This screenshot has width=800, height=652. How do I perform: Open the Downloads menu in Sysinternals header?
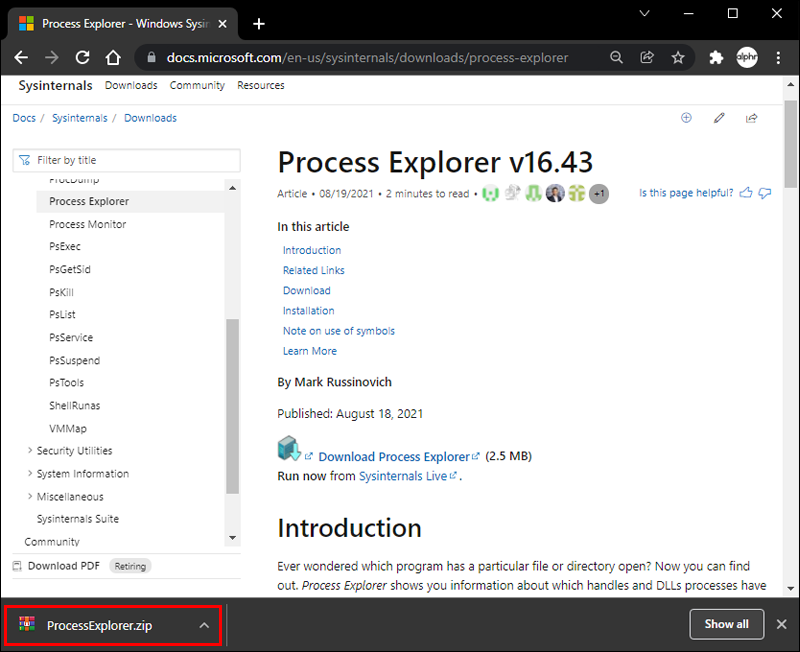point(131,86)
